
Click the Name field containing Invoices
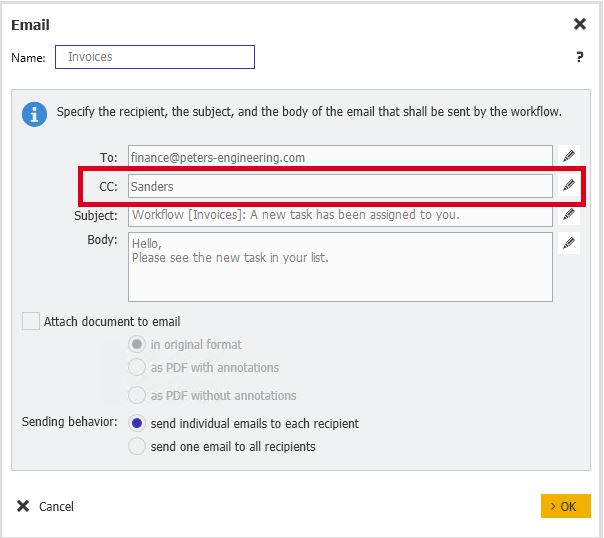155,57
